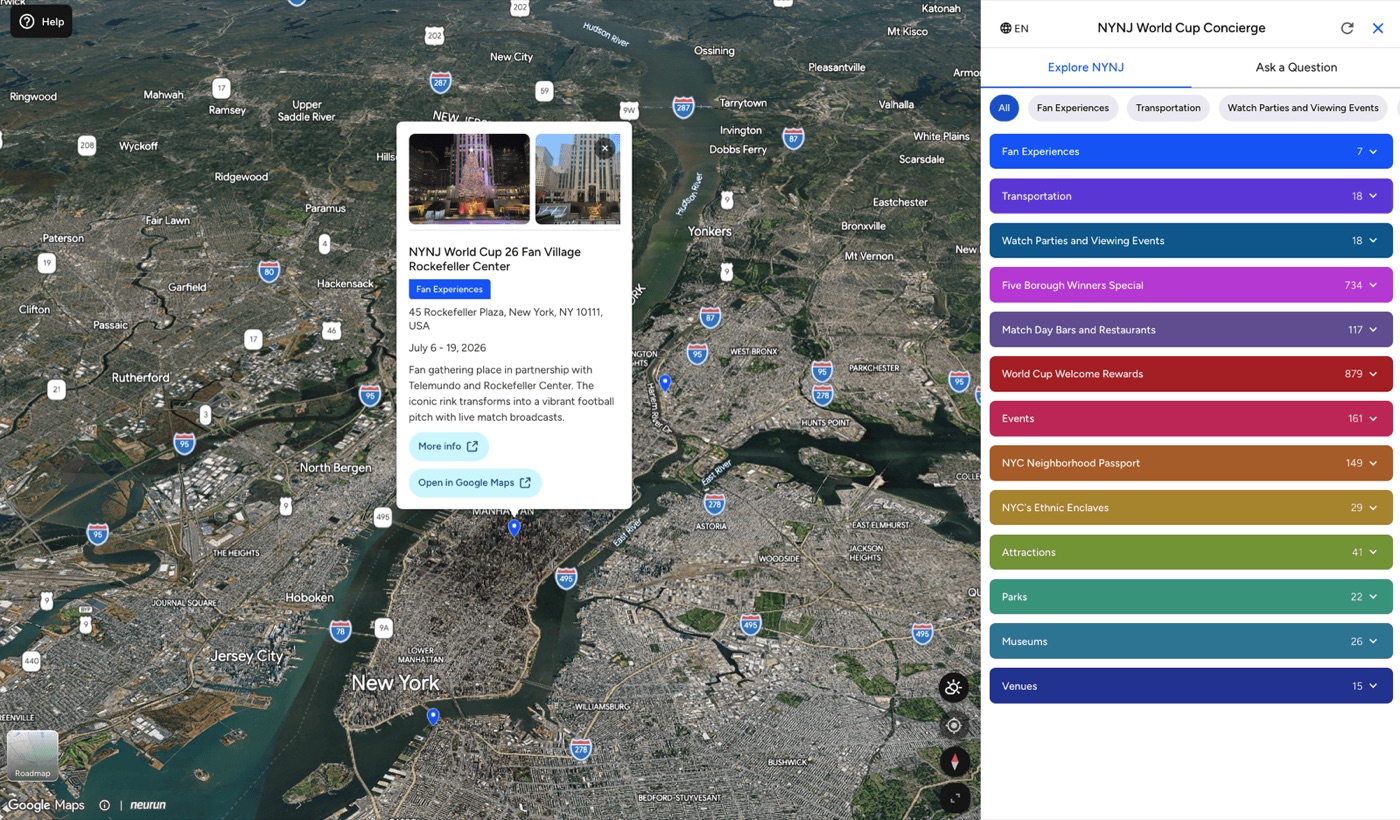Expand World Cup Welcome Rewards row
Image resolution: width=1400 pixels, height=820 pixels.
tap(1191, 374)
